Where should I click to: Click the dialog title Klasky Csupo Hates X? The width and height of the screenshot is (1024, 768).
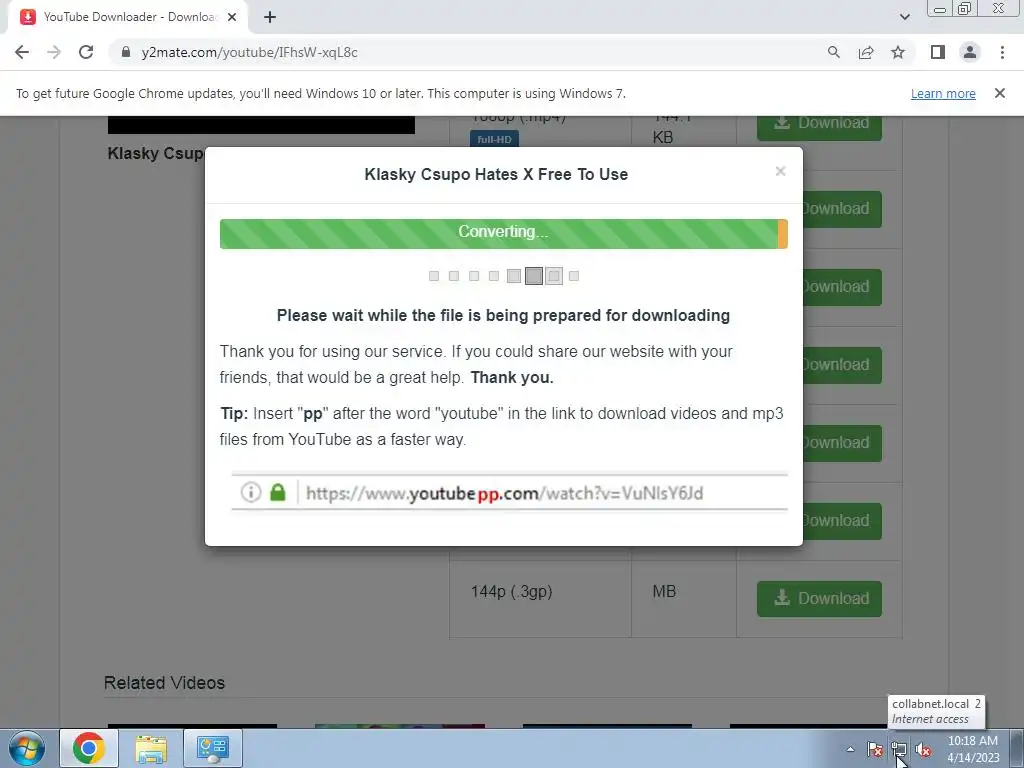[x=496, y=174]
